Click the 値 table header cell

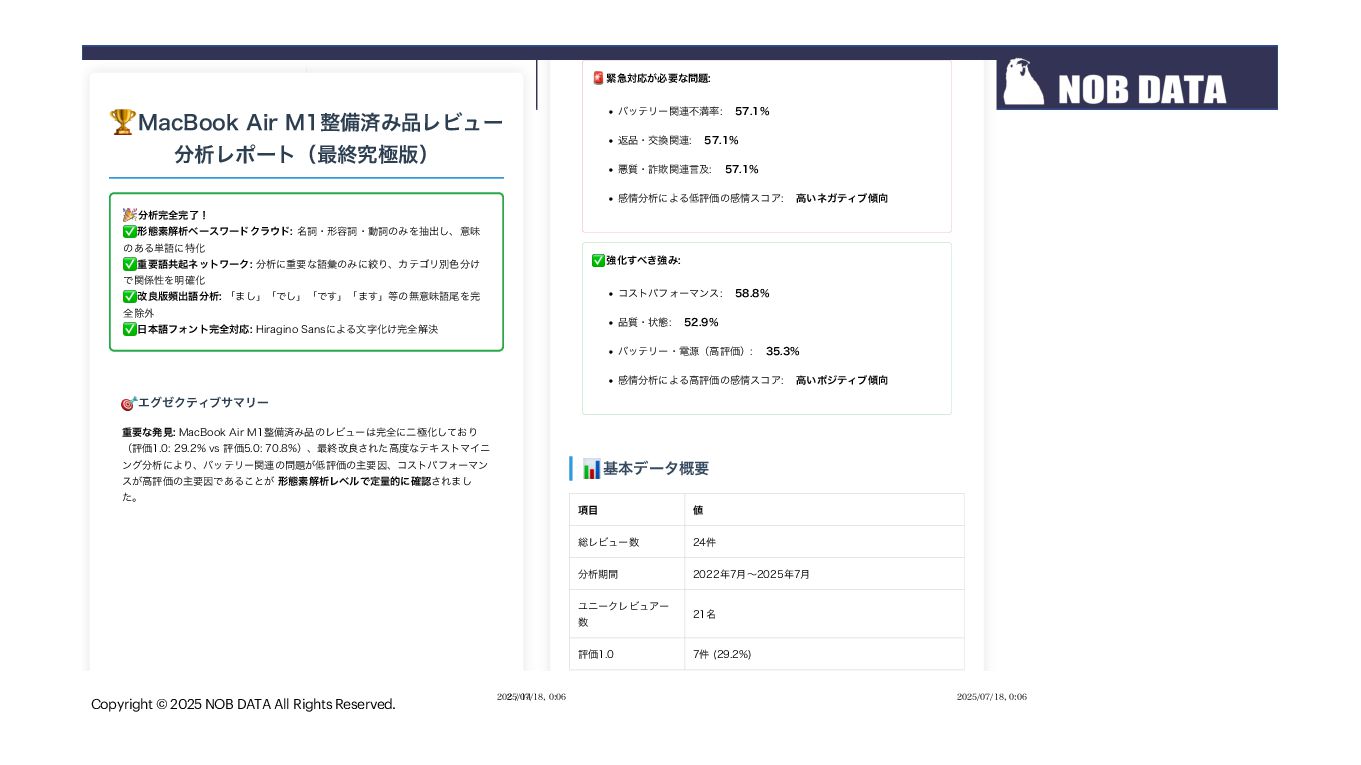pos(824,510)
